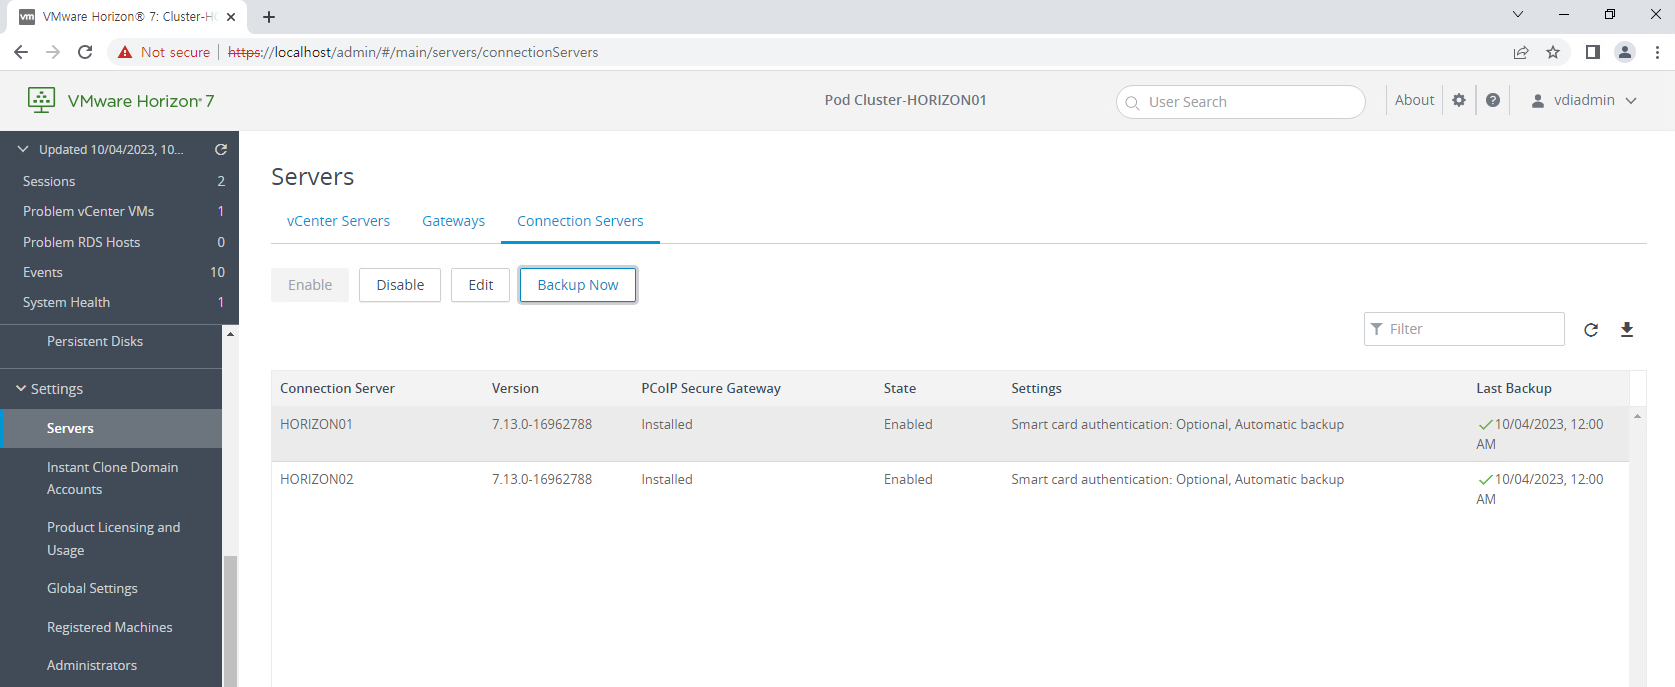The width and height of the screenshot is (1675, 687).
Task: Focus the User Search field
Action: (1240, 102)
